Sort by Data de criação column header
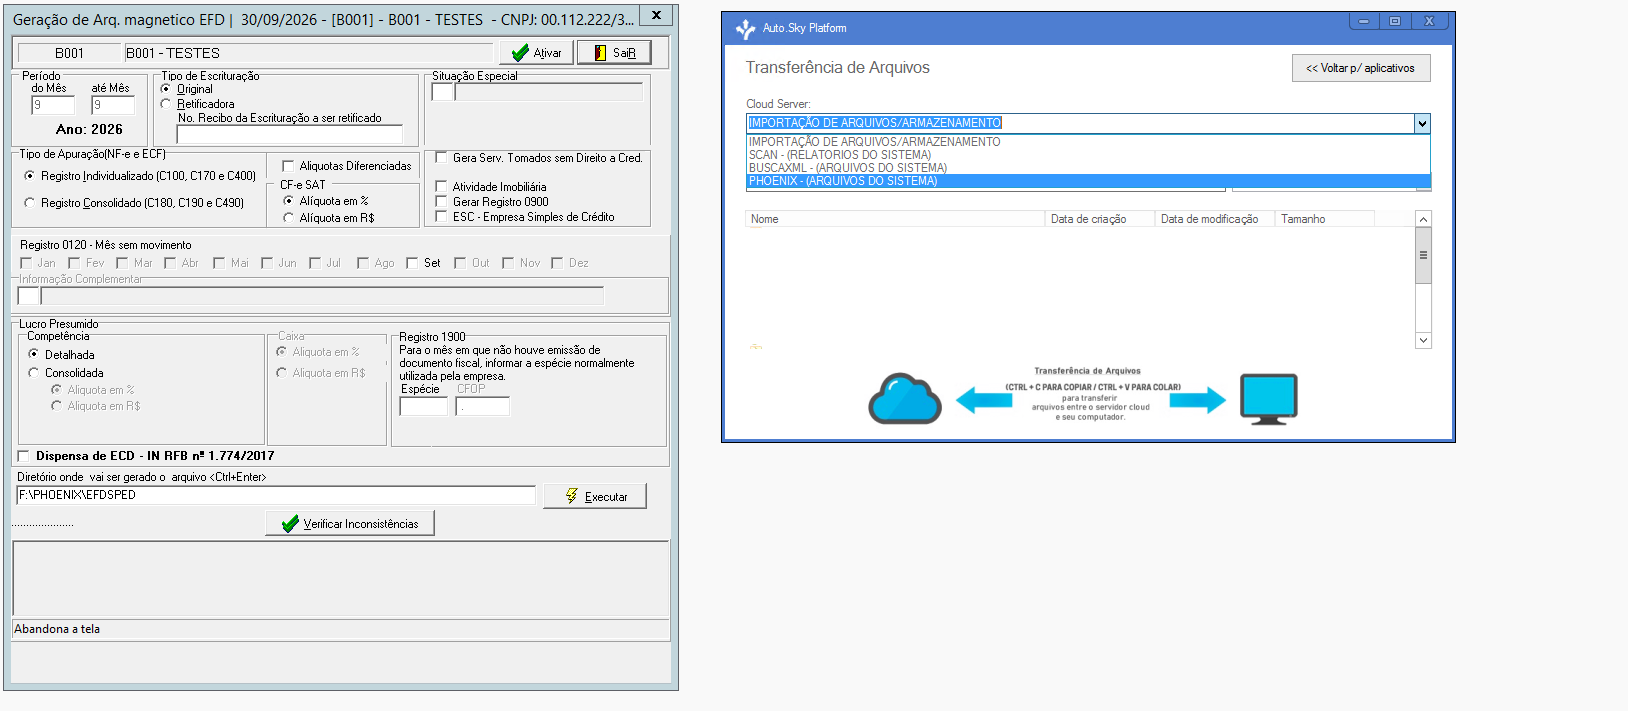This screenshot has height=711, width=1628. pos(1100,219)
